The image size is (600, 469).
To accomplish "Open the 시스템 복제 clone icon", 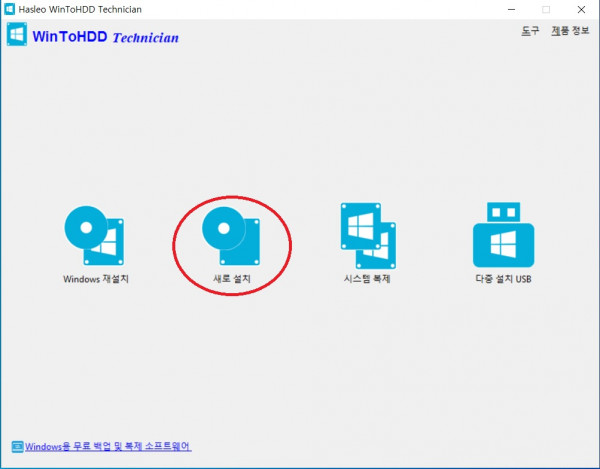I will tap(368, 236).
